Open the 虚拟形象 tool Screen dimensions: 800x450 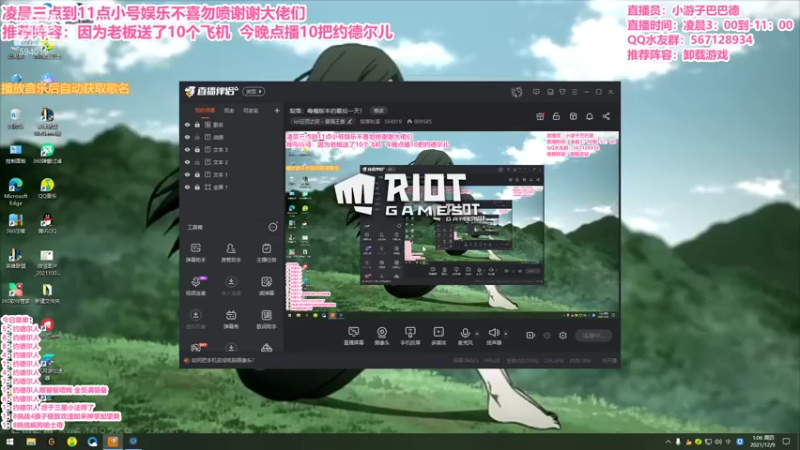point(195,319)
